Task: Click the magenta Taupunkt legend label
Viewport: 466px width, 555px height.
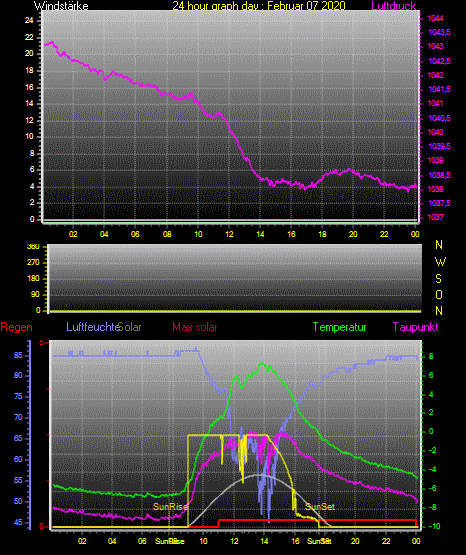Action: pos(415,327)
